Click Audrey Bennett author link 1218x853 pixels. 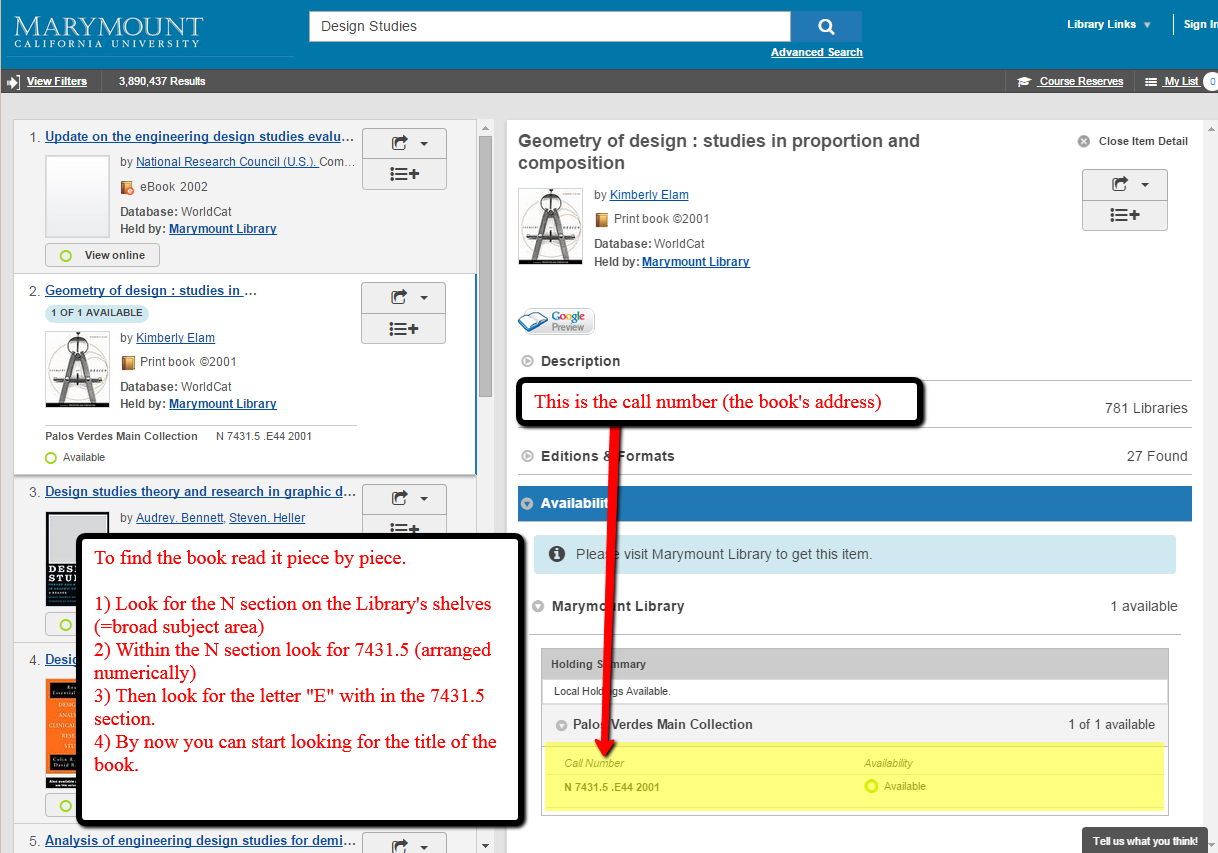(180, 518)
